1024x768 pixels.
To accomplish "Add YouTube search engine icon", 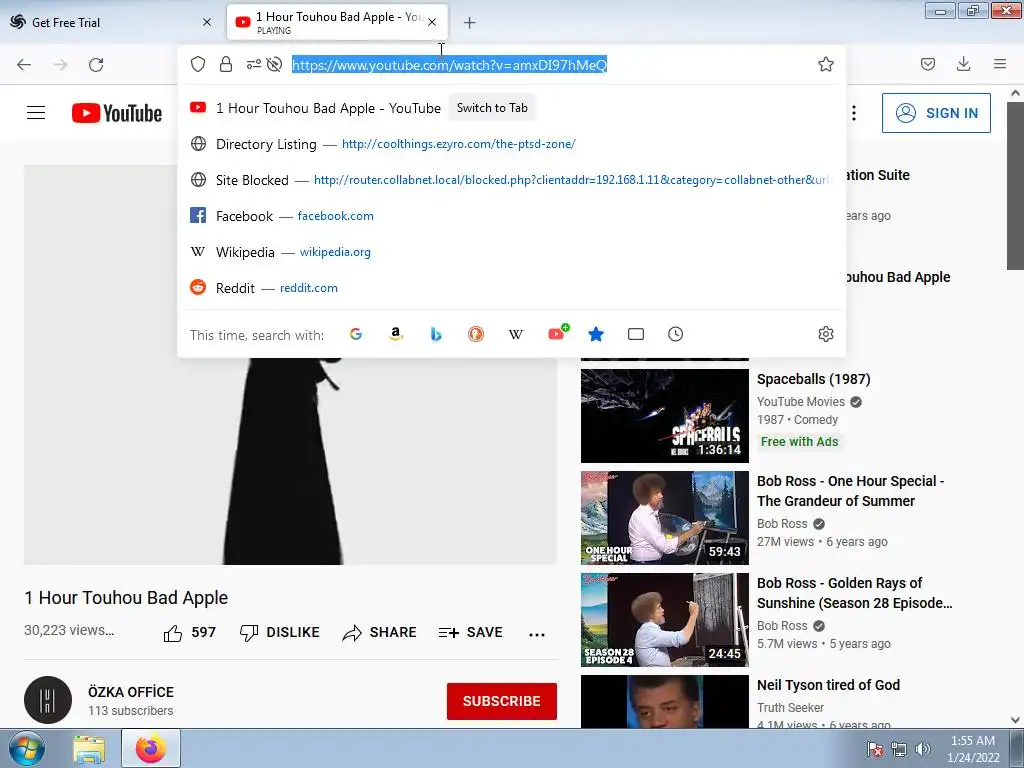I will pyautogui.click(x=556, y=334).
